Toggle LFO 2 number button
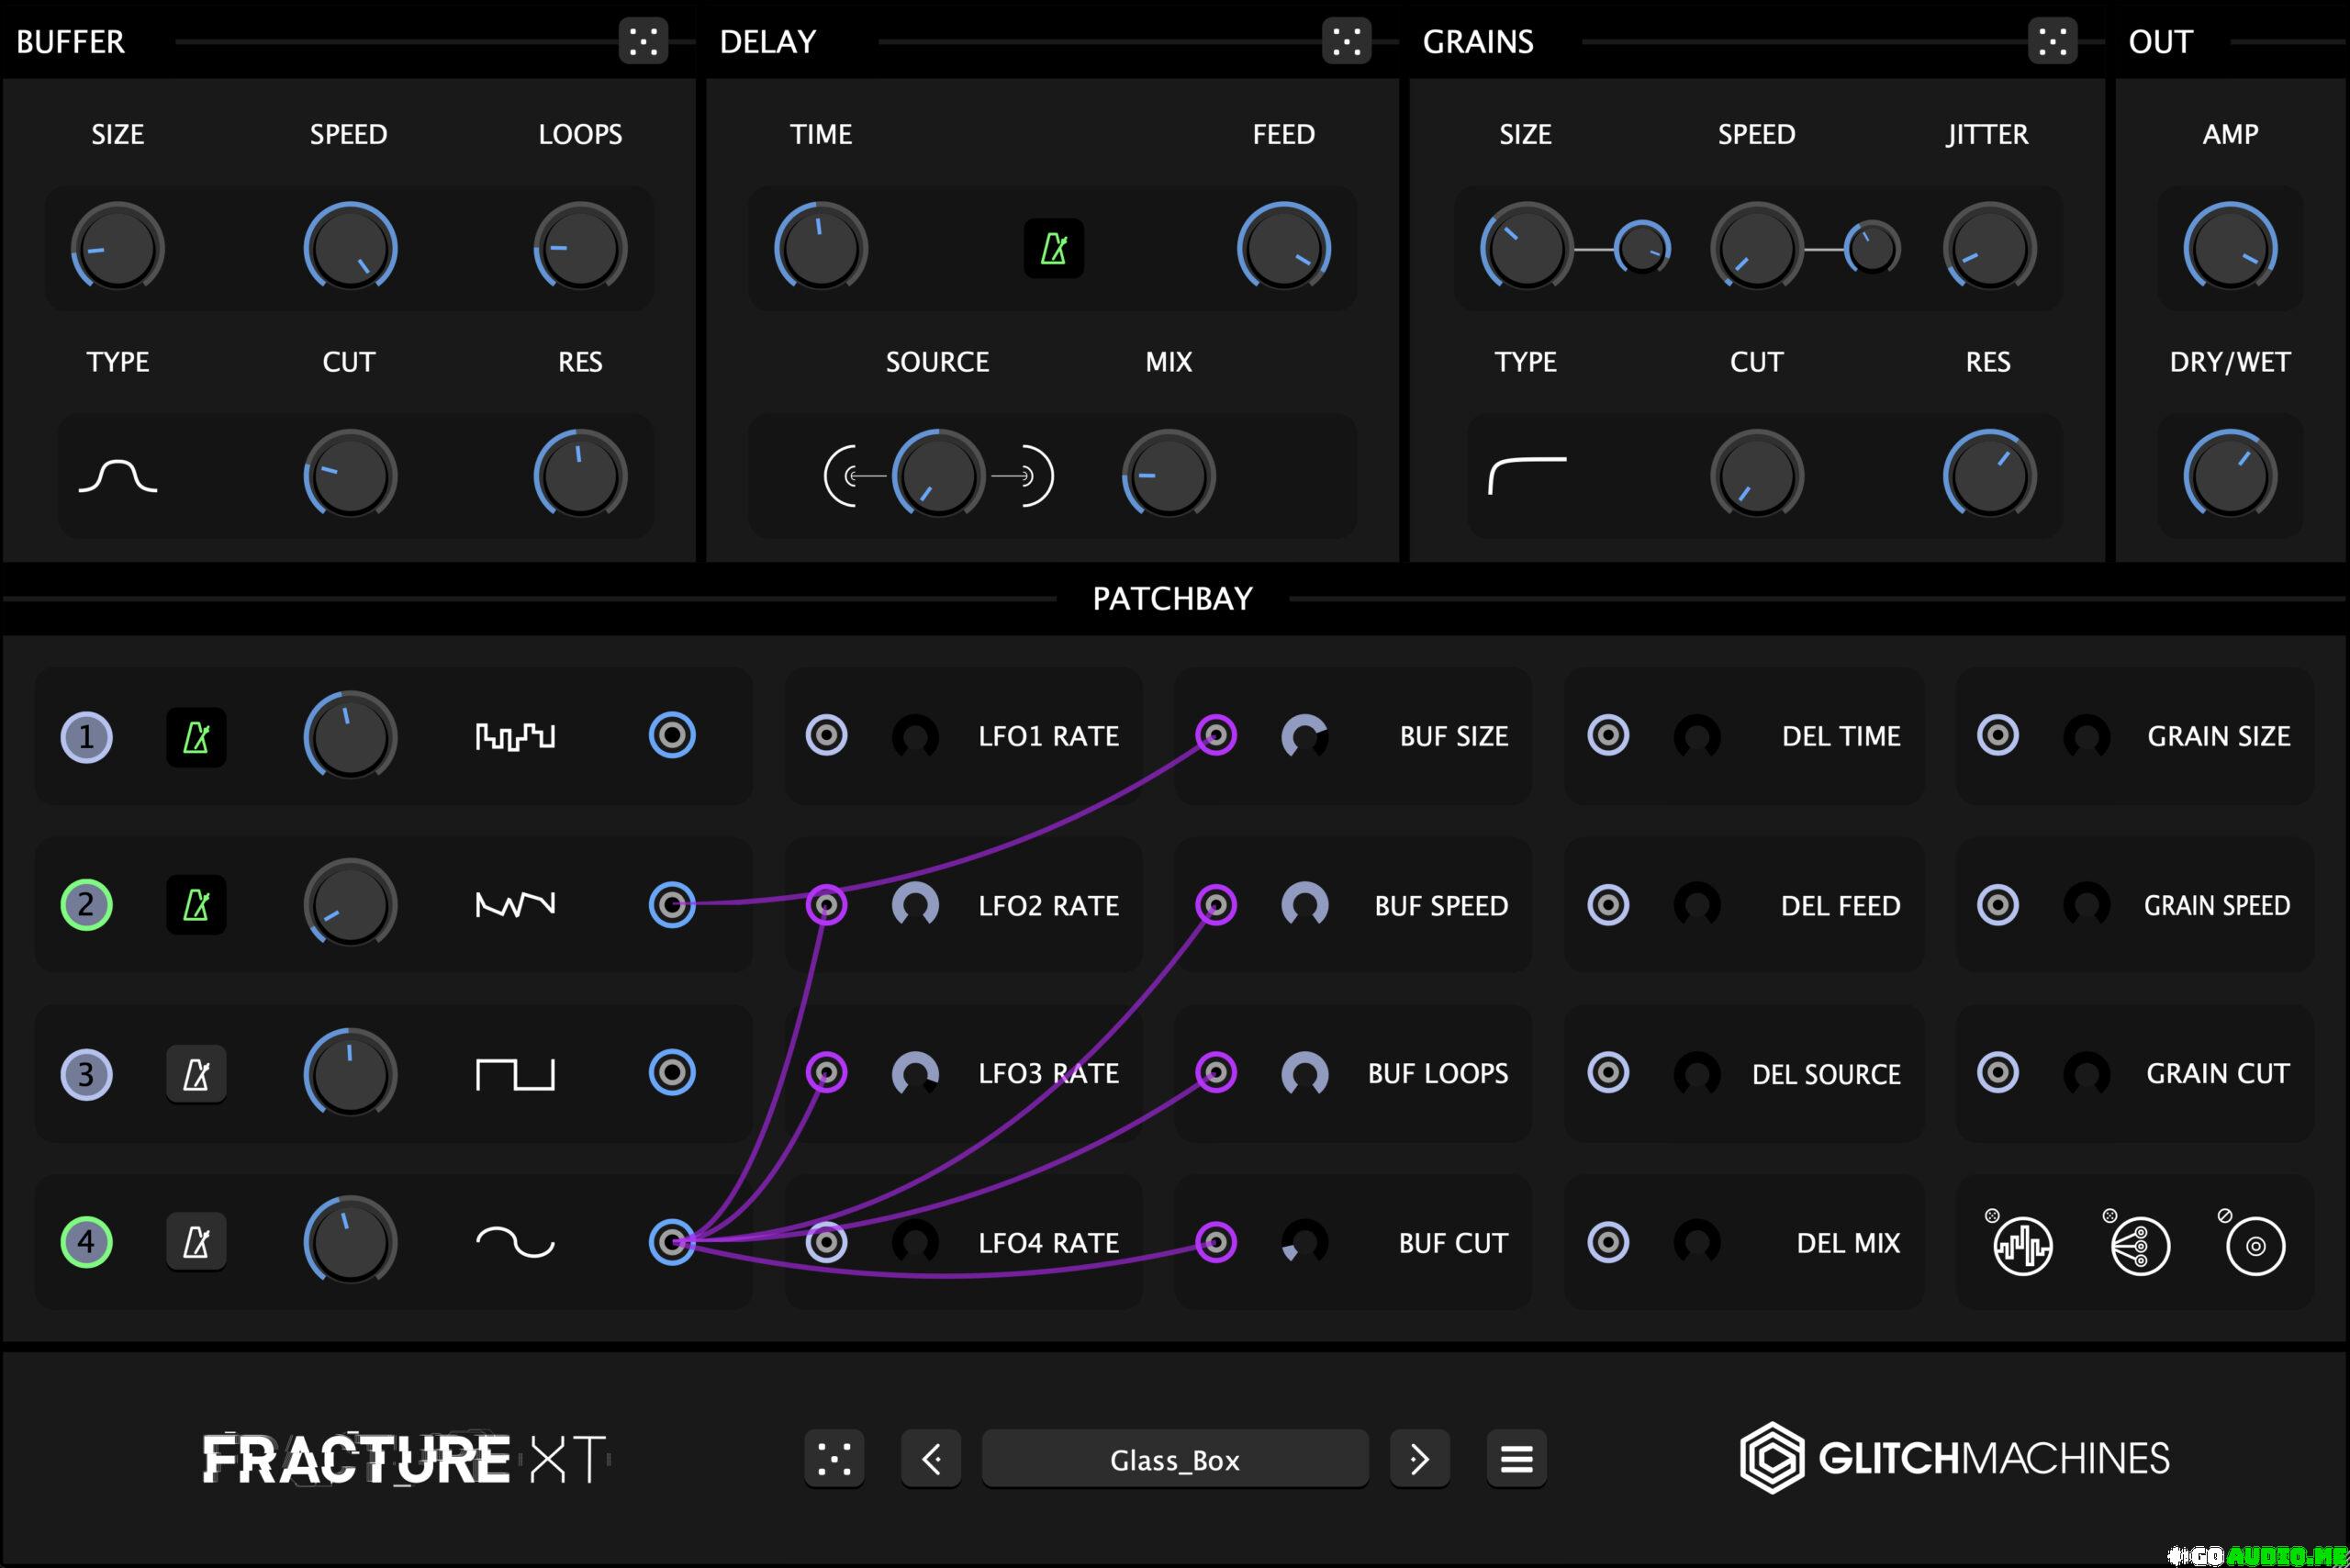Viewport: 2350px width, 1568px height. click(x=86, y=905)
